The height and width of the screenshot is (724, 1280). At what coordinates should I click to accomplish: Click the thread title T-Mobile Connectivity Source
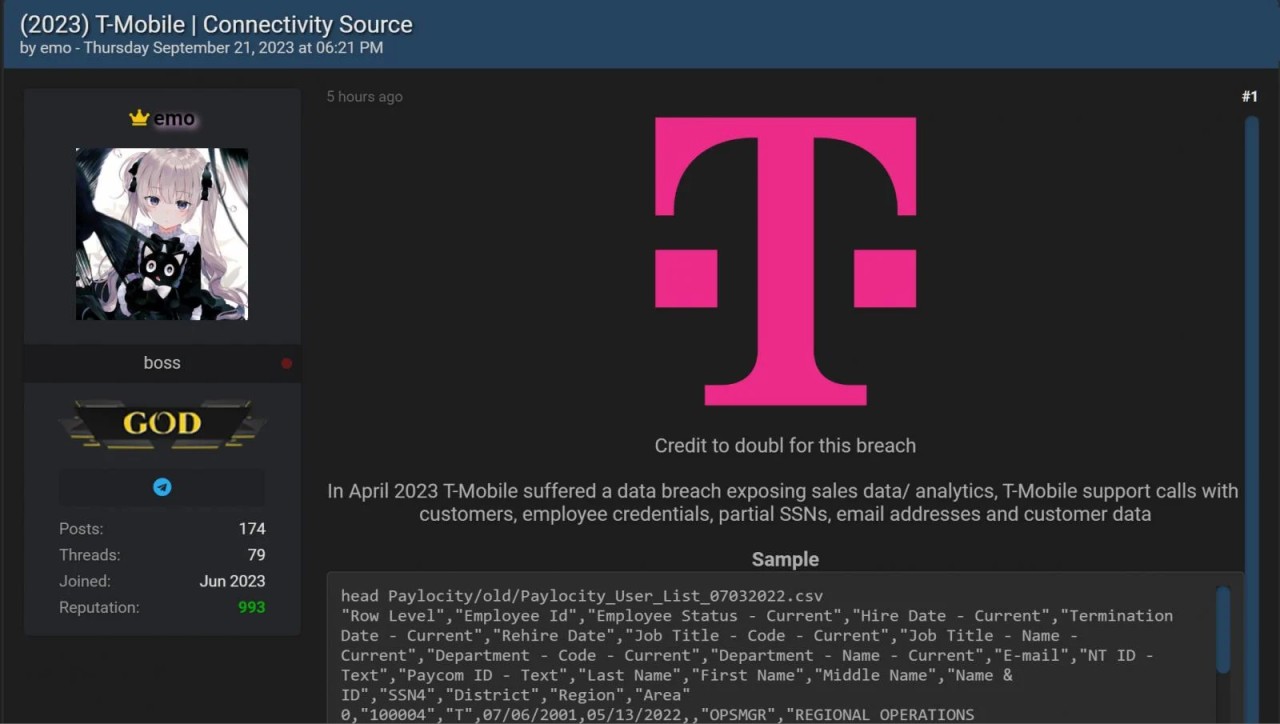tap(216, 24)
